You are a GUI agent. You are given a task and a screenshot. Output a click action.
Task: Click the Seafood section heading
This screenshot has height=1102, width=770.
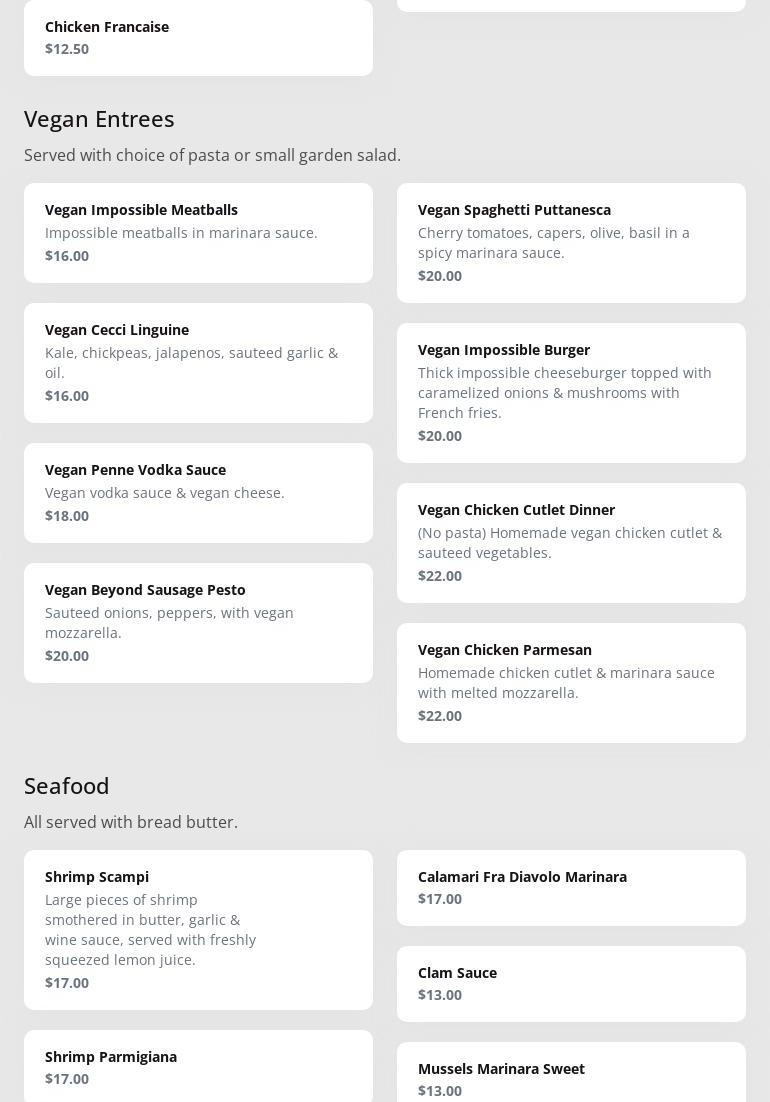point(67,786)
